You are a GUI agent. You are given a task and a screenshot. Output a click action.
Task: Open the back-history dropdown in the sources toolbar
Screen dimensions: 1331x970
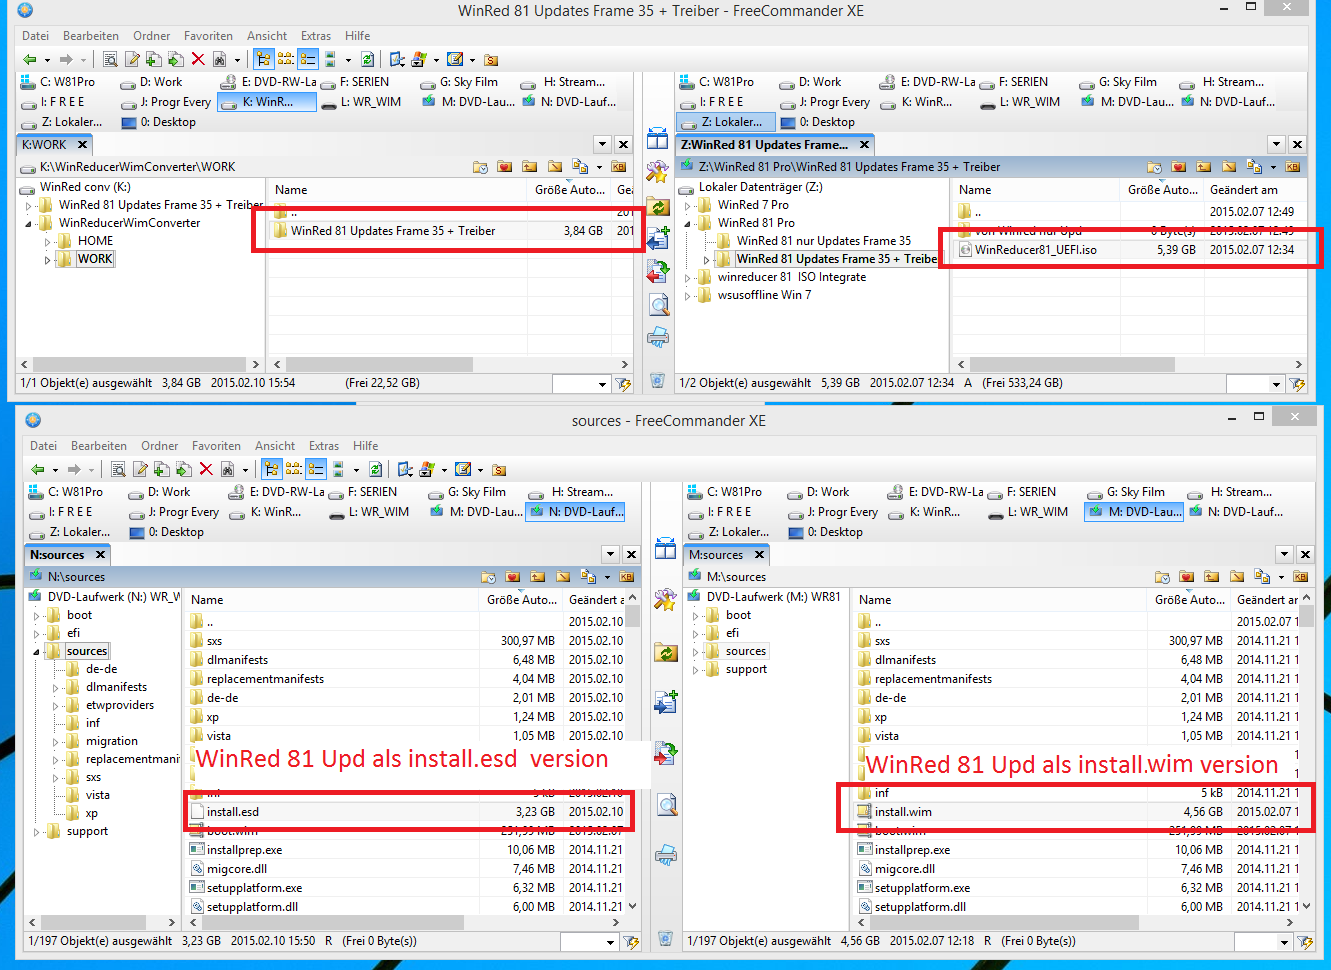[55, 469]
